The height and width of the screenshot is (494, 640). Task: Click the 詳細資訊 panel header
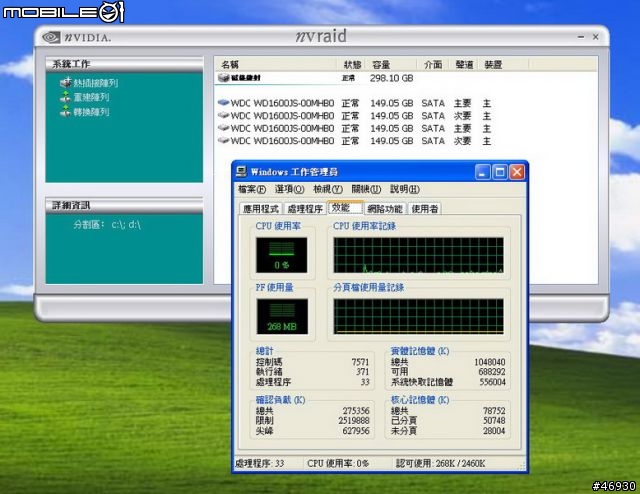tap(124, 205)
